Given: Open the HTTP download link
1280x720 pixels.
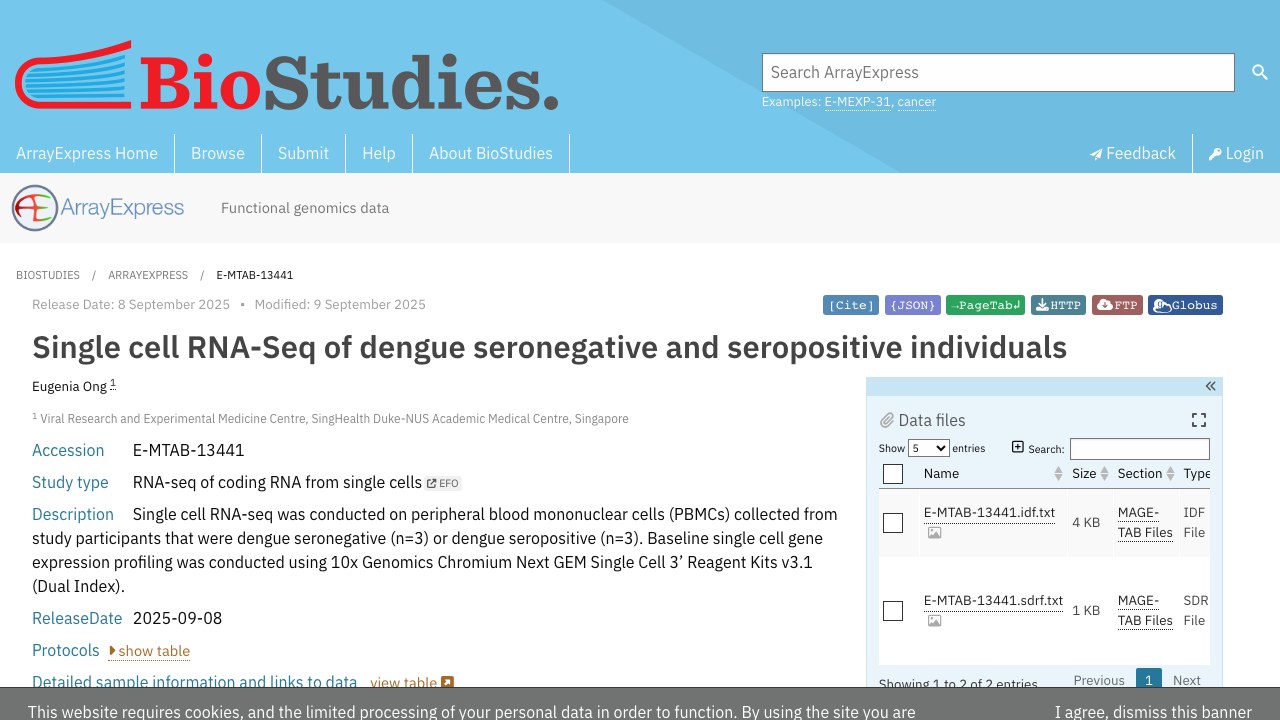Looking at the screenshot, I should point(1058,305).
